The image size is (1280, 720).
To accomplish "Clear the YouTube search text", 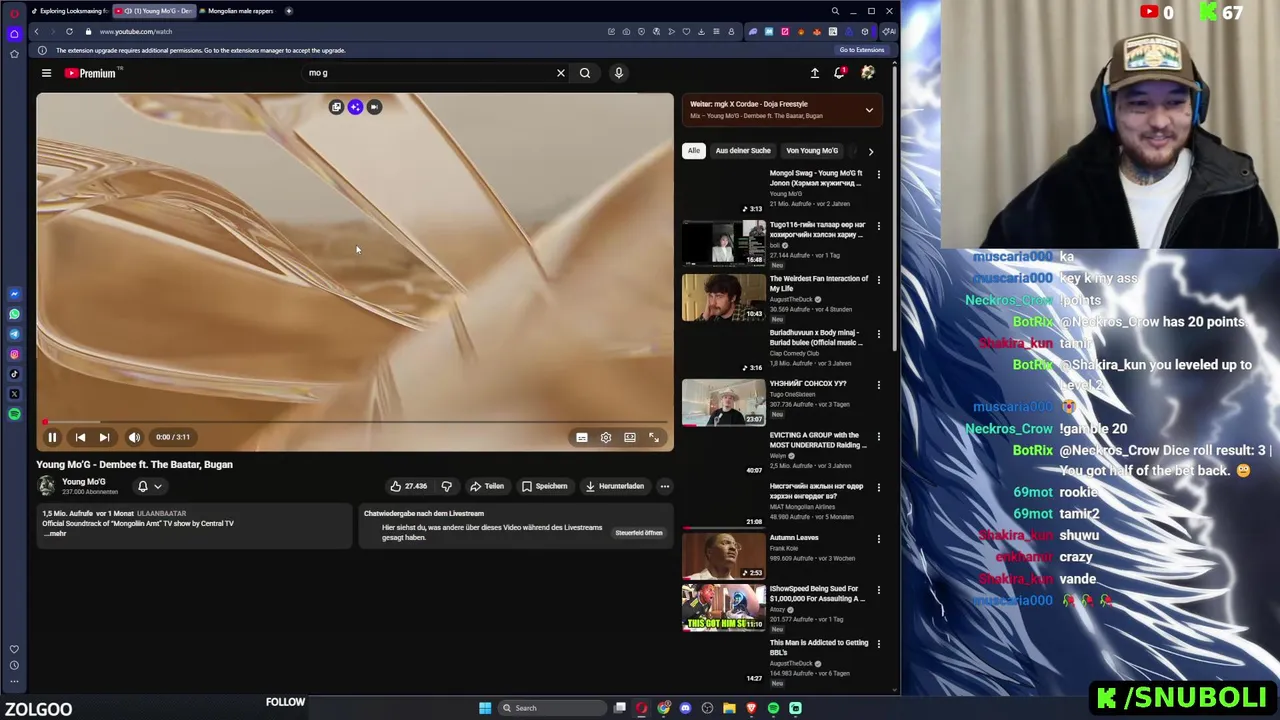I will click(x=561, y=73).
